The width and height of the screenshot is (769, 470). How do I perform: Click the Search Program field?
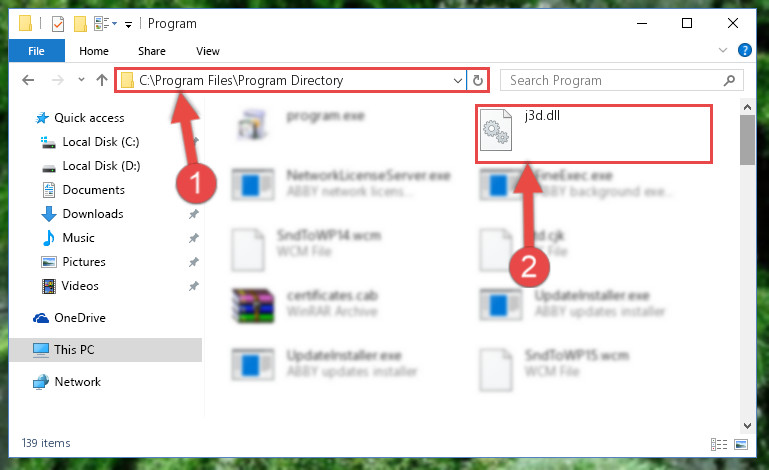pos(615,80)
